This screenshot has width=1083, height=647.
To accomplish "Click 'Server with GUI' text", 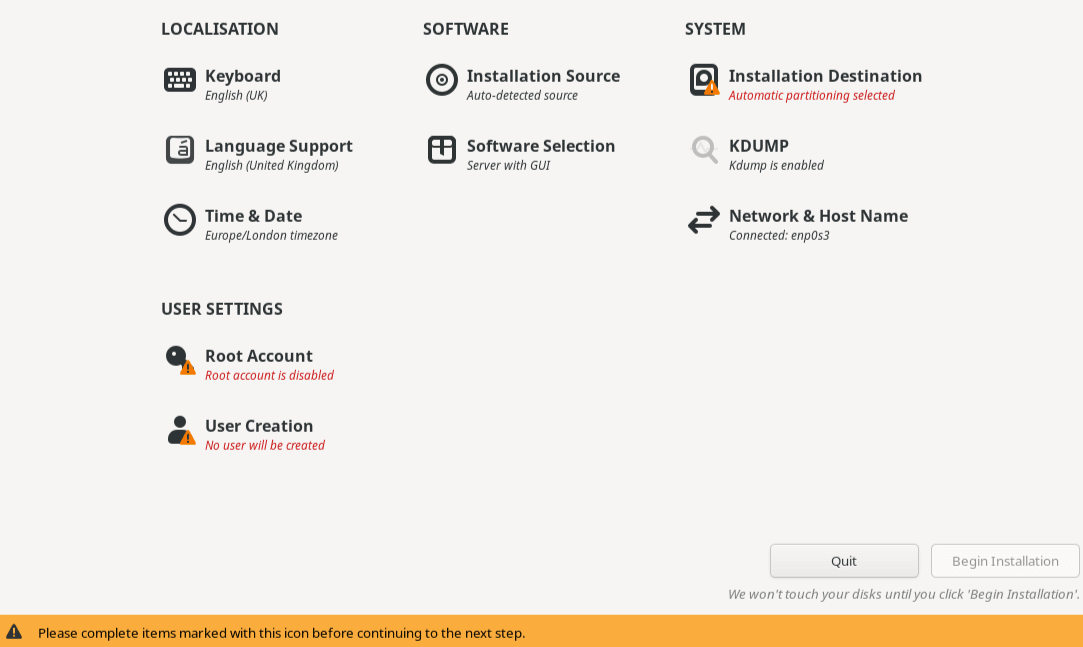I will (x=508, y=165).
